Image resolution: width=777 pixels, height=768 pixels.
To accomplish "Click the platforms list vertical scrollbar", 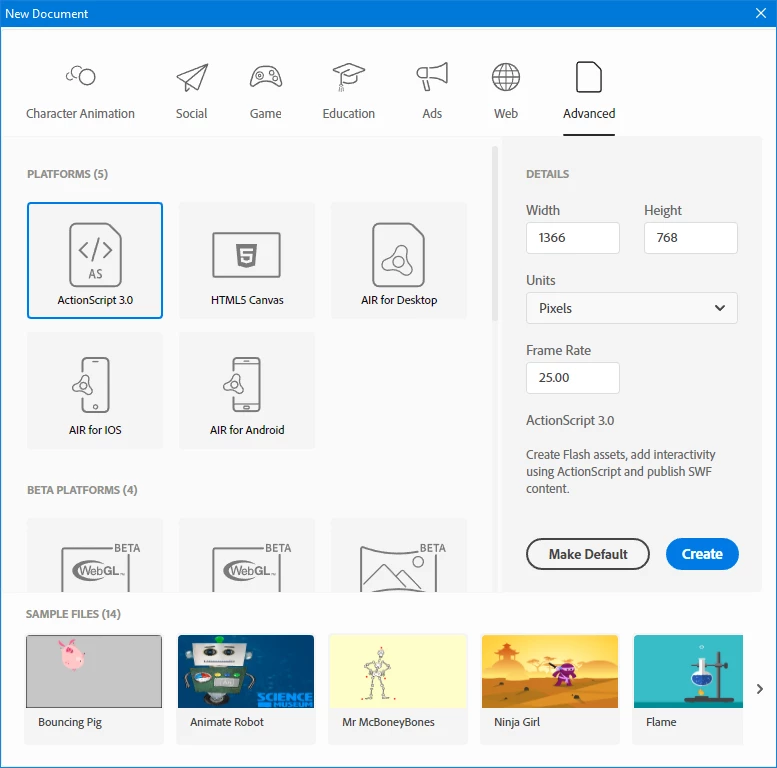I will [495, 233].
